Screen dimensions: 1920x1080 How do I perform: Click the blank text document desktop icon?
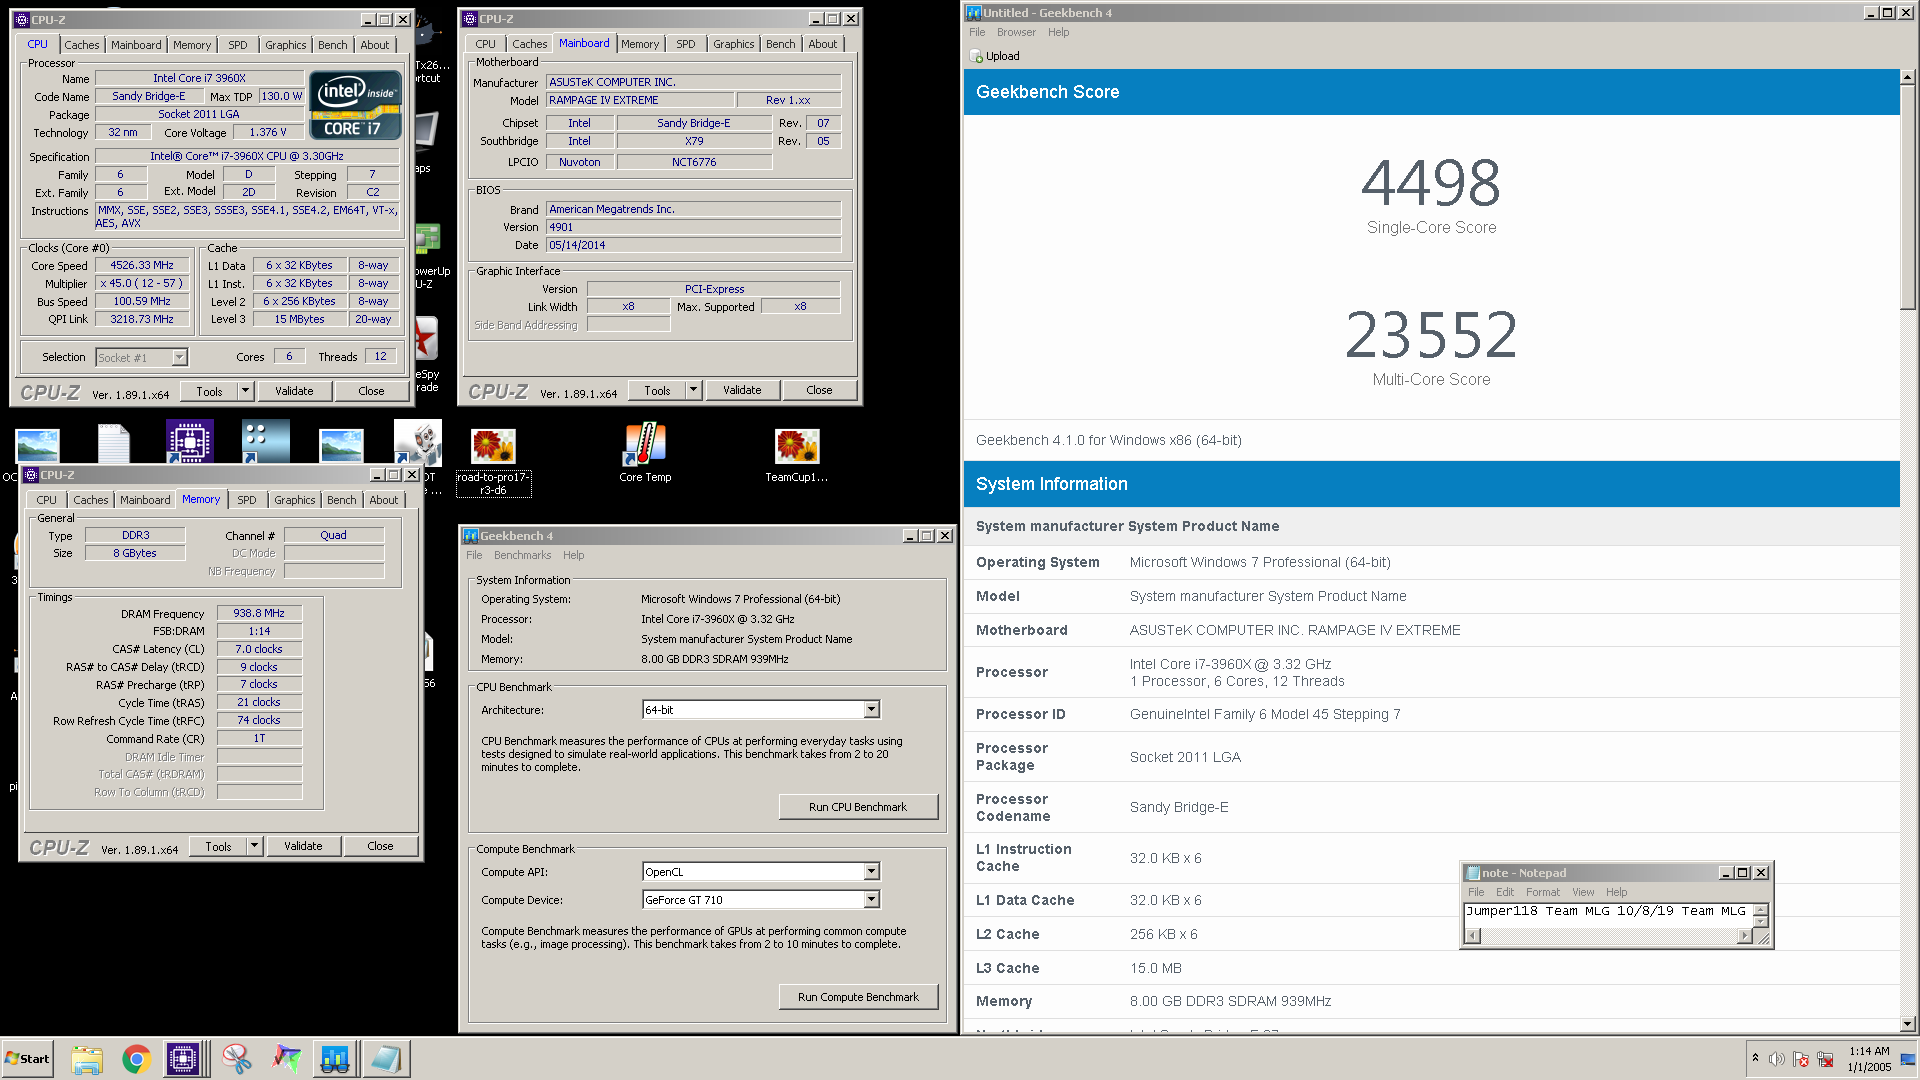[114, 444]
